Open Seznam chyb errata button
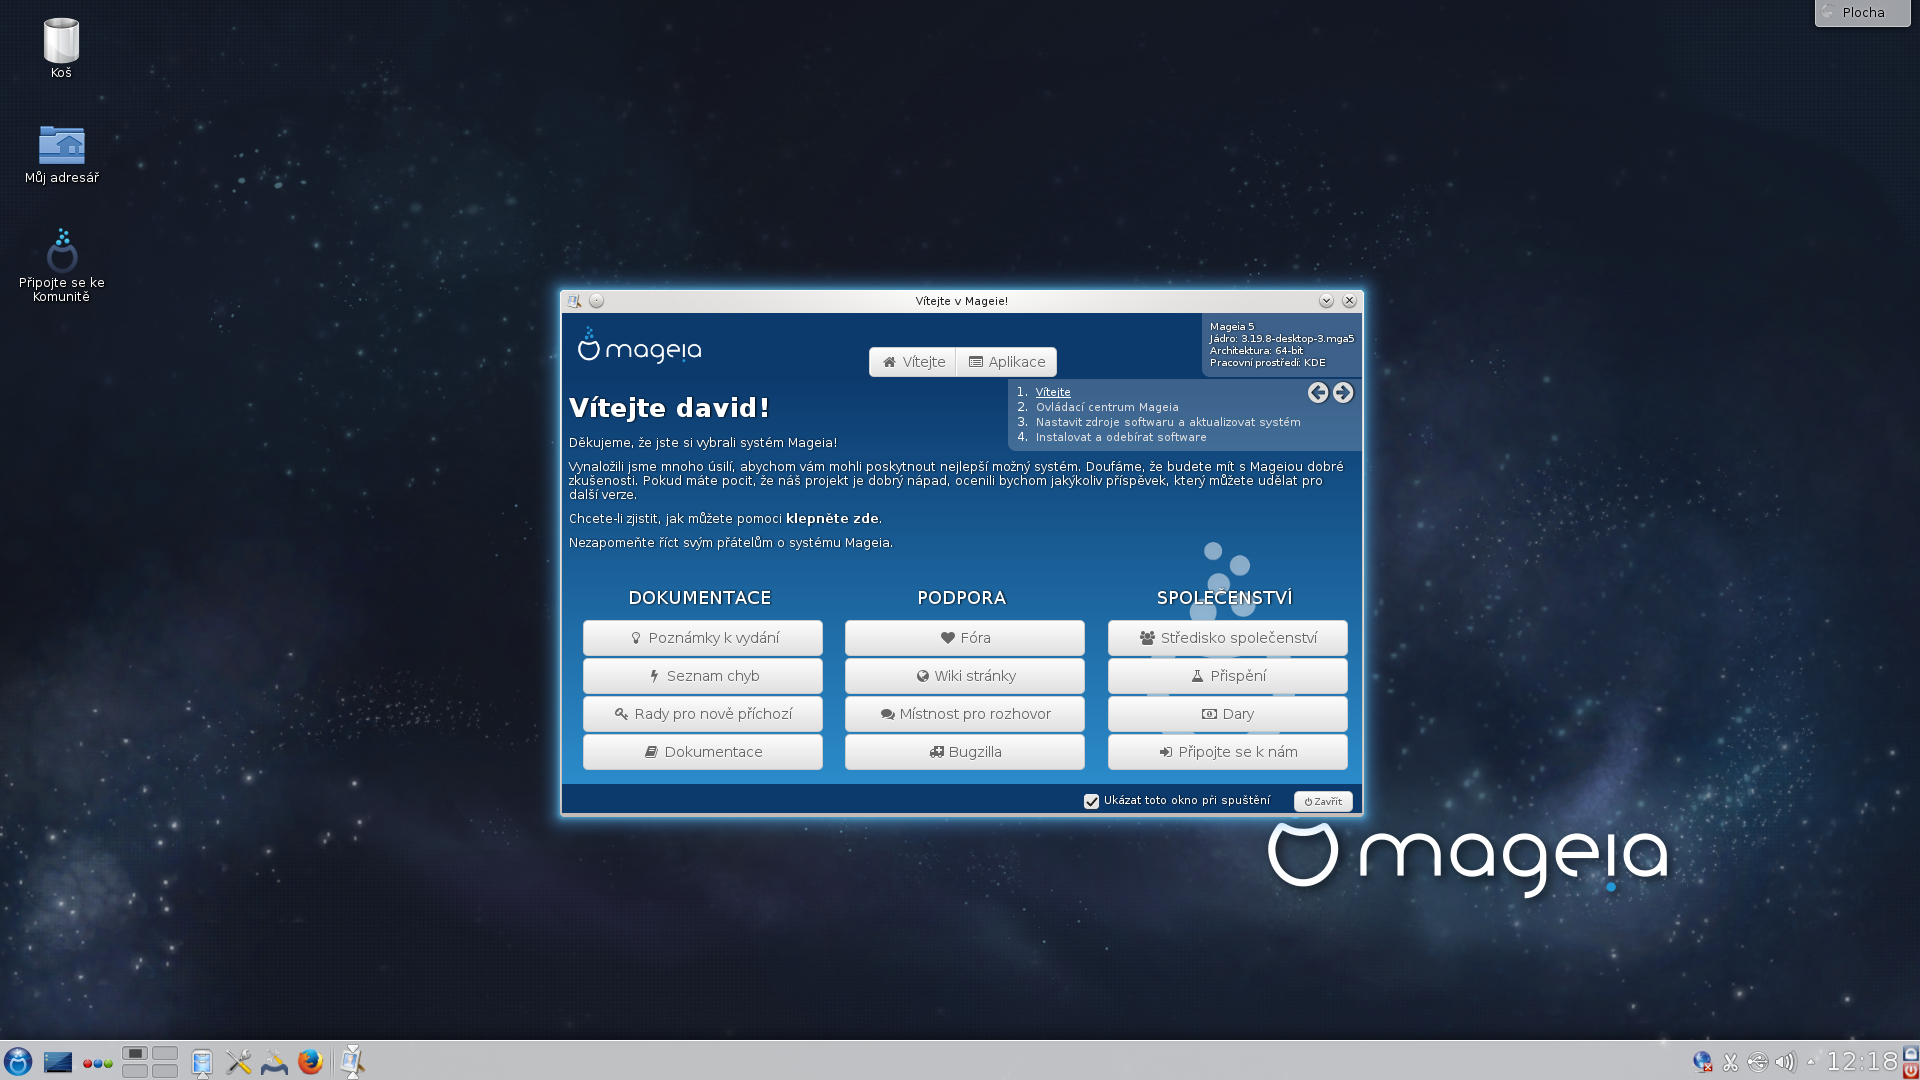The image size is (1920, 1080). pyautogui.click(x=703, y=676)
